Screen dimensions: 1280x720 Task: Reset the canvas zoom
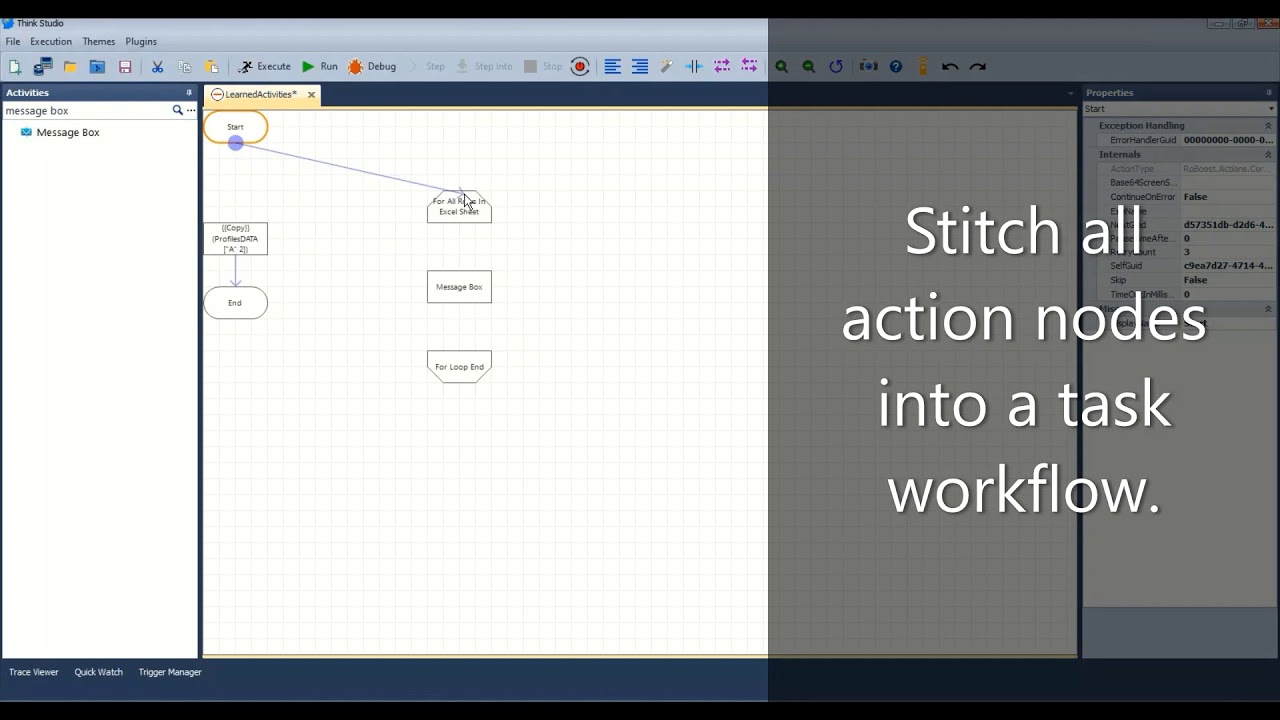[836, 67]
